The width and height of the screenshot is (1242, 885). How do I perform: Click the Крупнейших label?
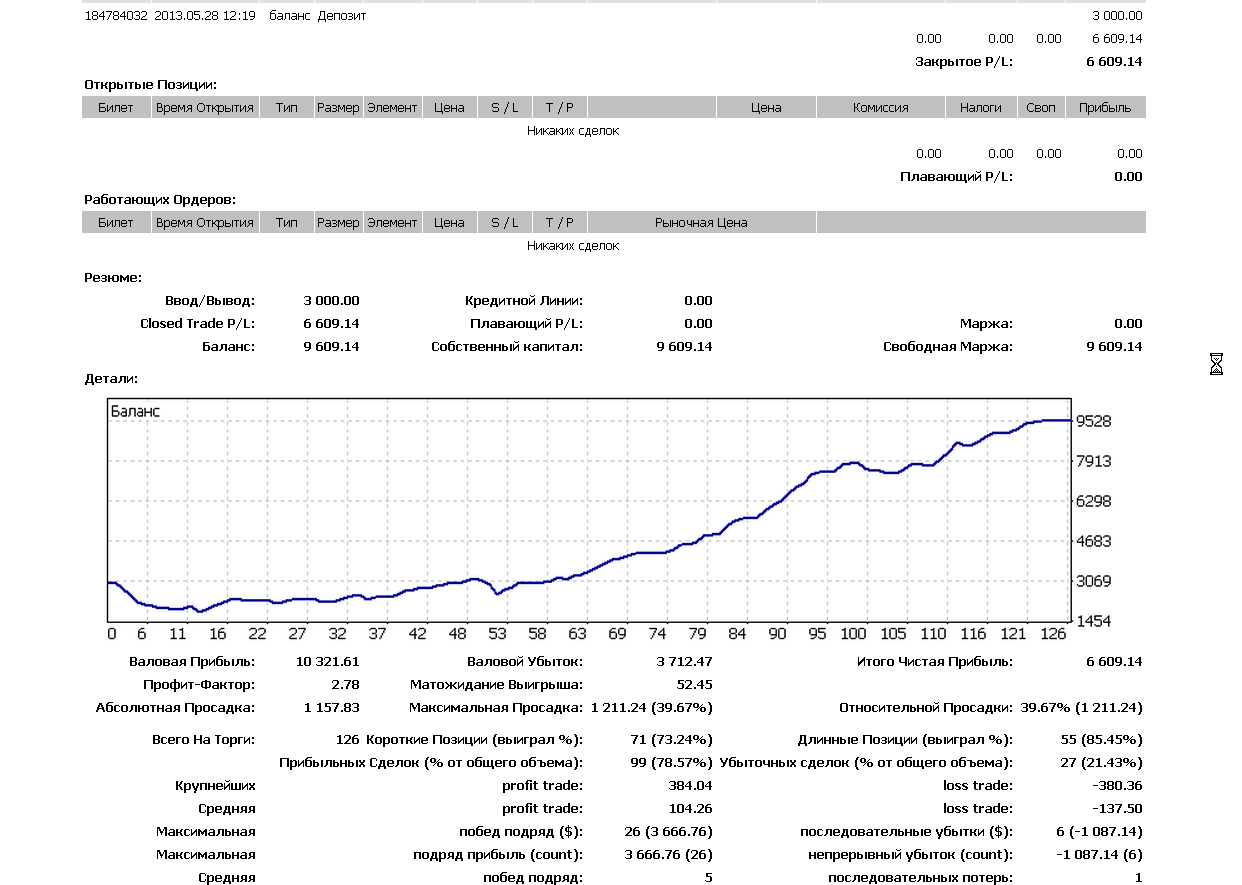[215, 785]
